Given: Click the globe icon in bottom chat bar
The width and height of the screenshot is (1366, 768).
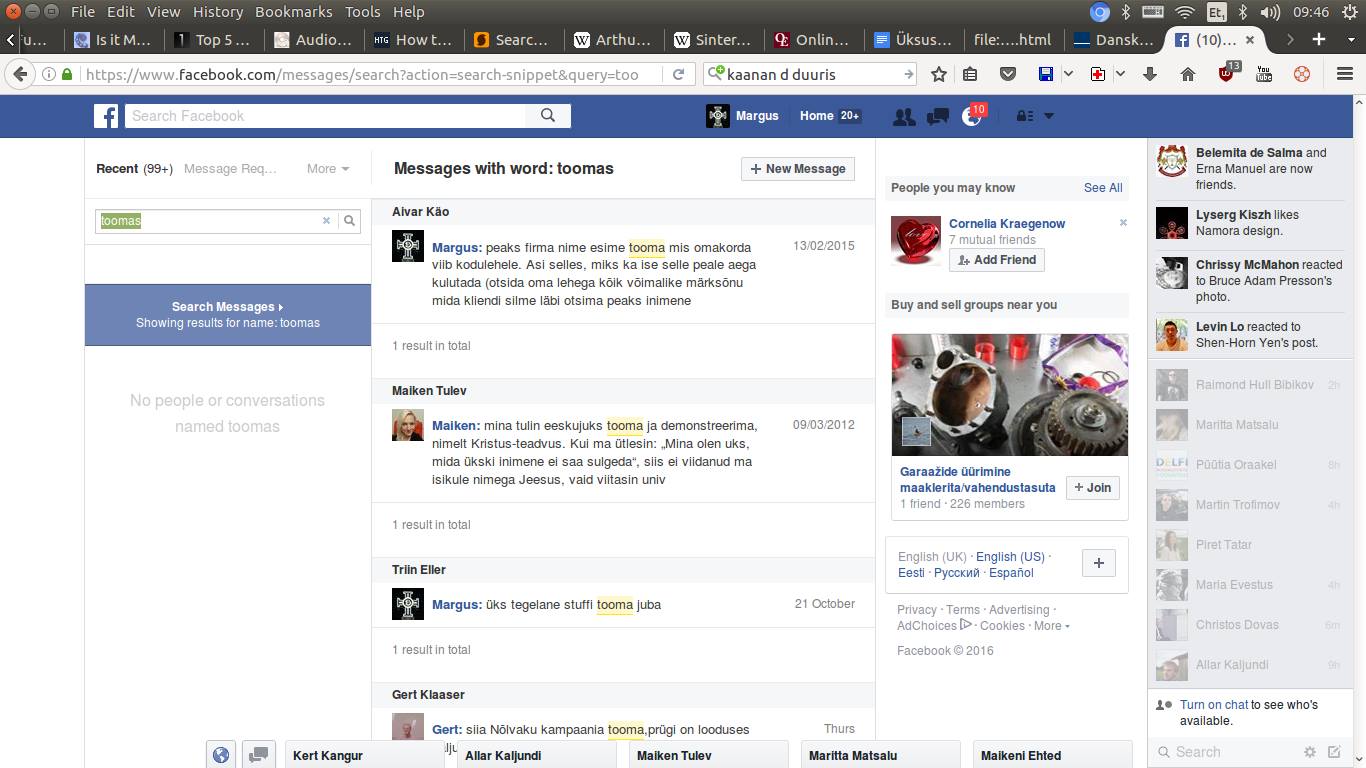Looking at the screenshot, I should click(221, 756).
